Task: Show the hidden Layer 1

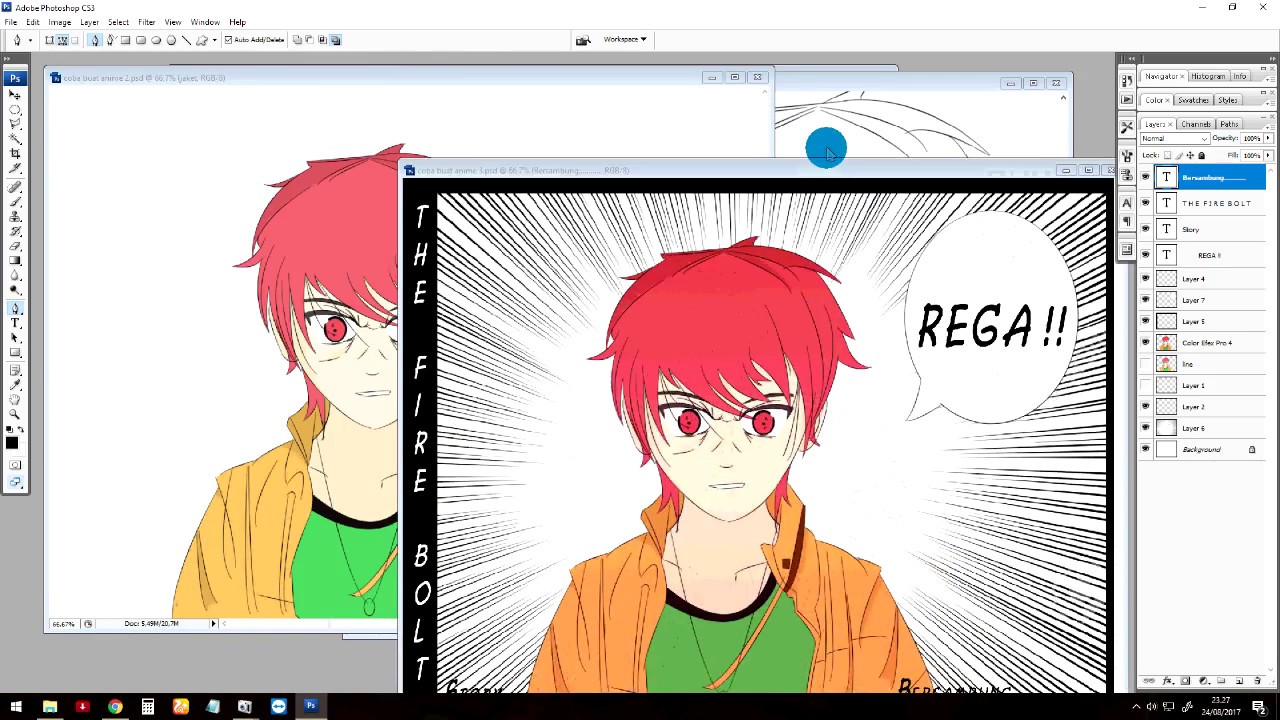Action: click(x=1146, y=385)
